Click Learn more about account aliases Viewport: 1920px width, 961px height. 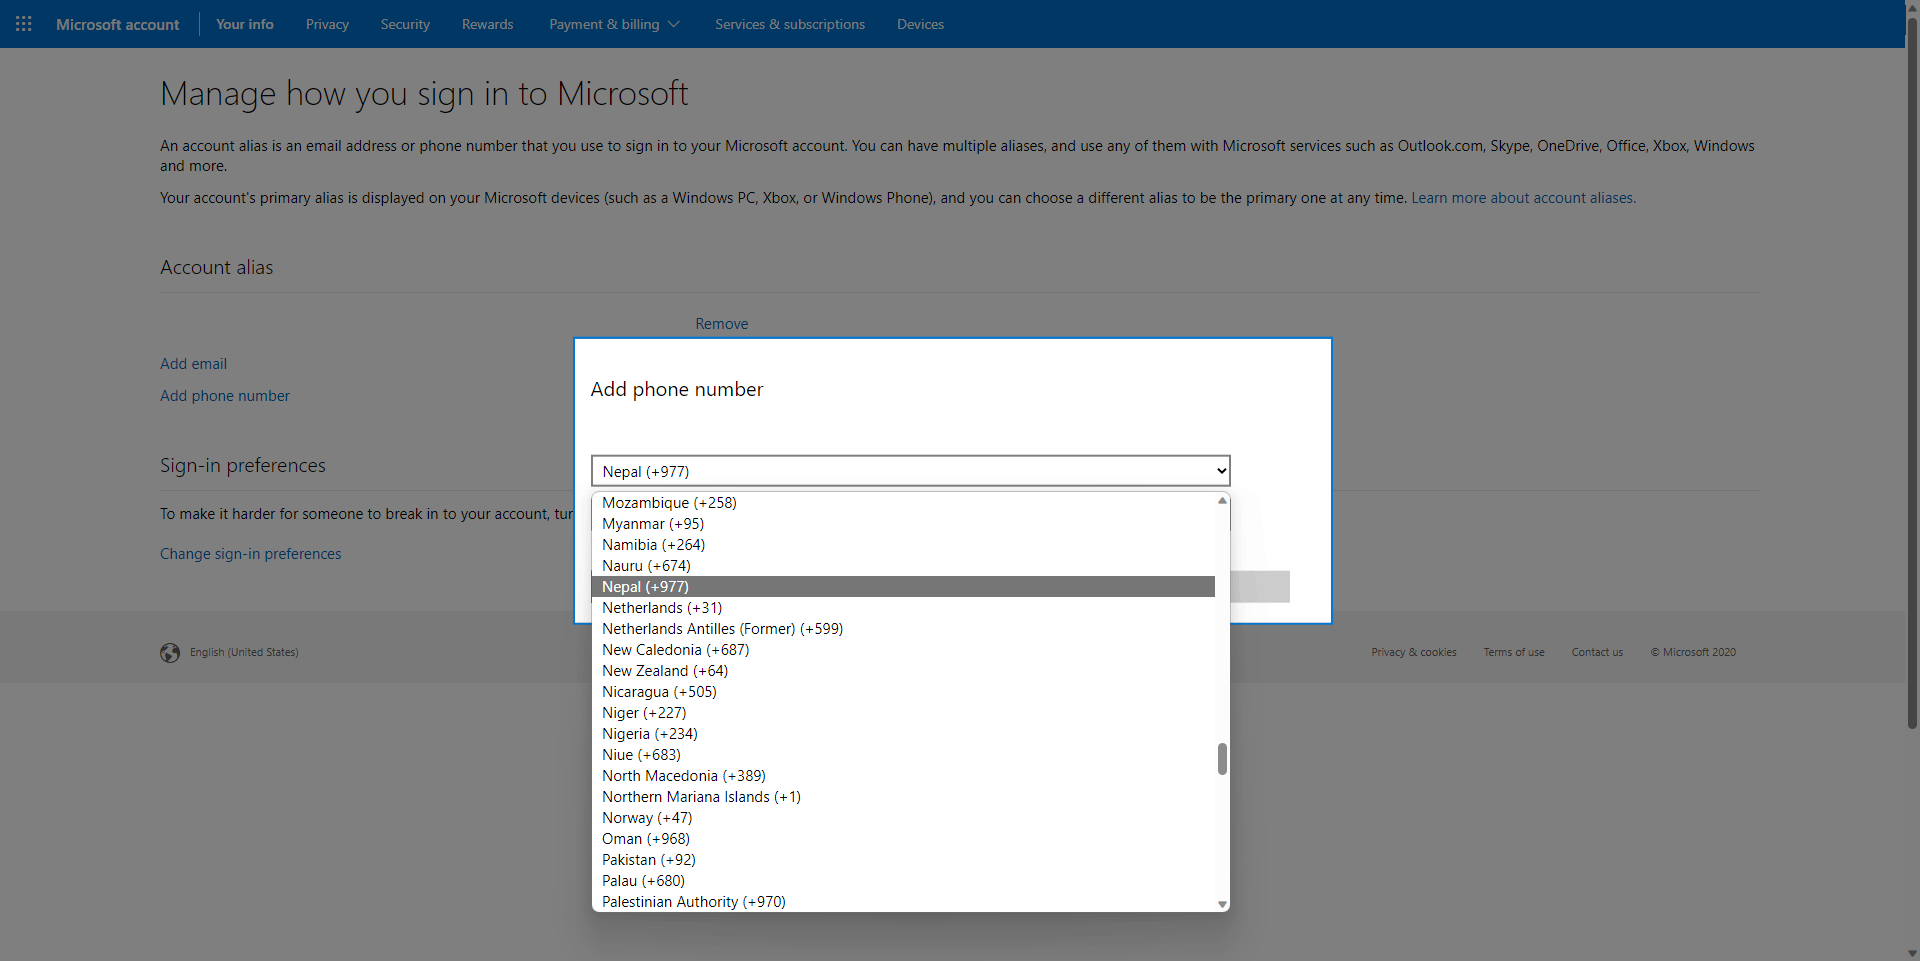click(x=1523, y=198)
